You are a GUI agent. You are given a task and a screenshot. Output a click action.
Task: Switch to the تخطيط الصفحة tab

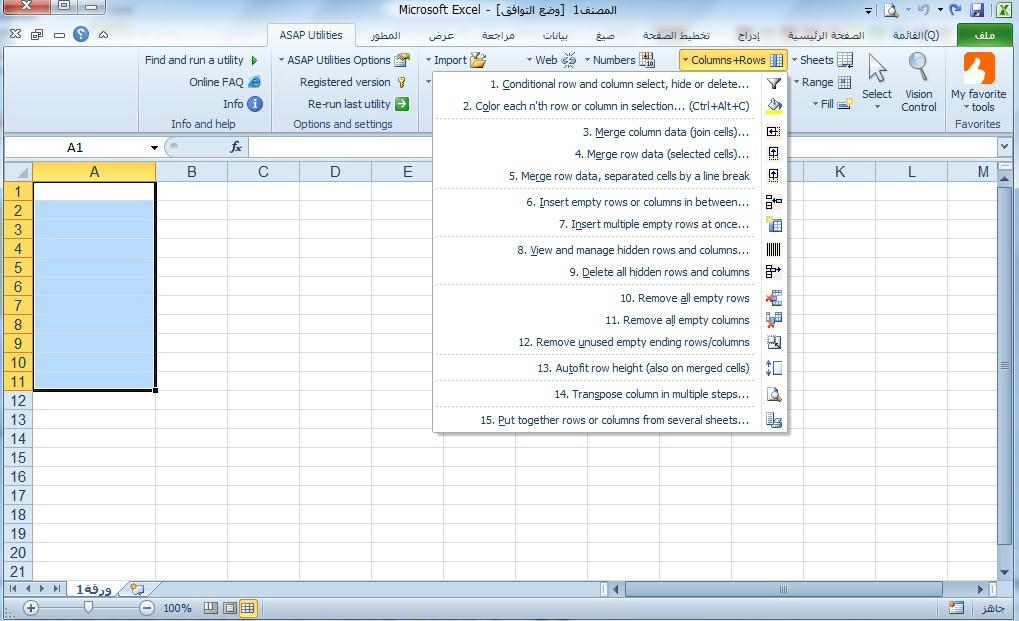(x=676, y=35)
